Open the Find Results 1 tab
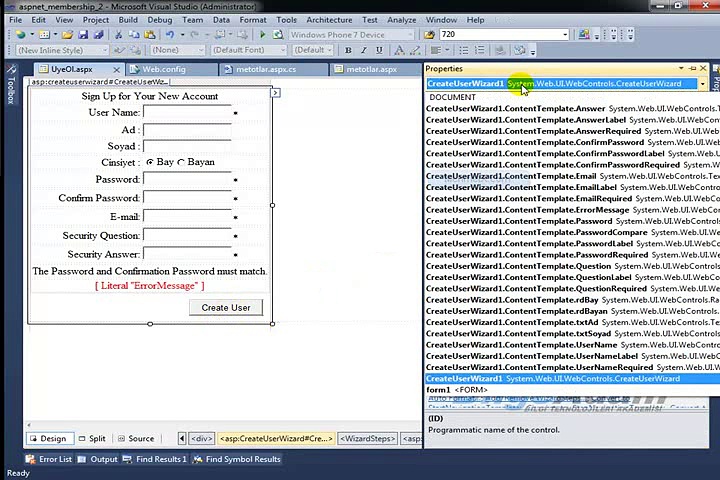 (x=155, y=459)
